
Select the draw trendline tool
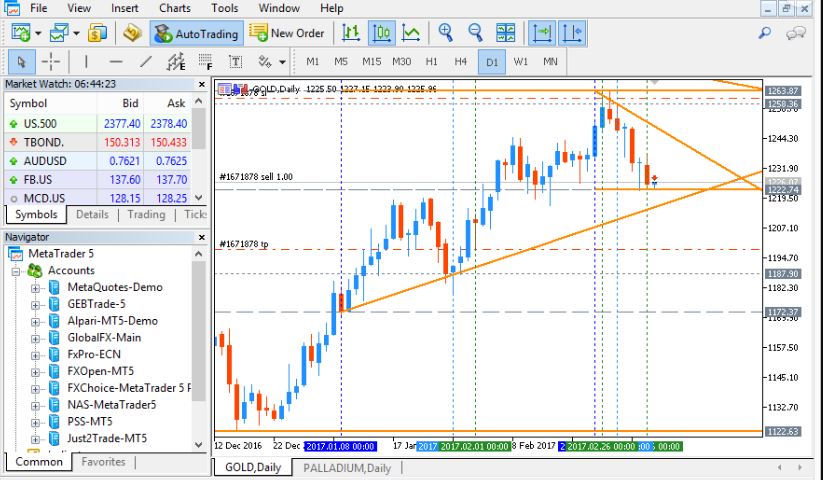click(x=146, y=62)
